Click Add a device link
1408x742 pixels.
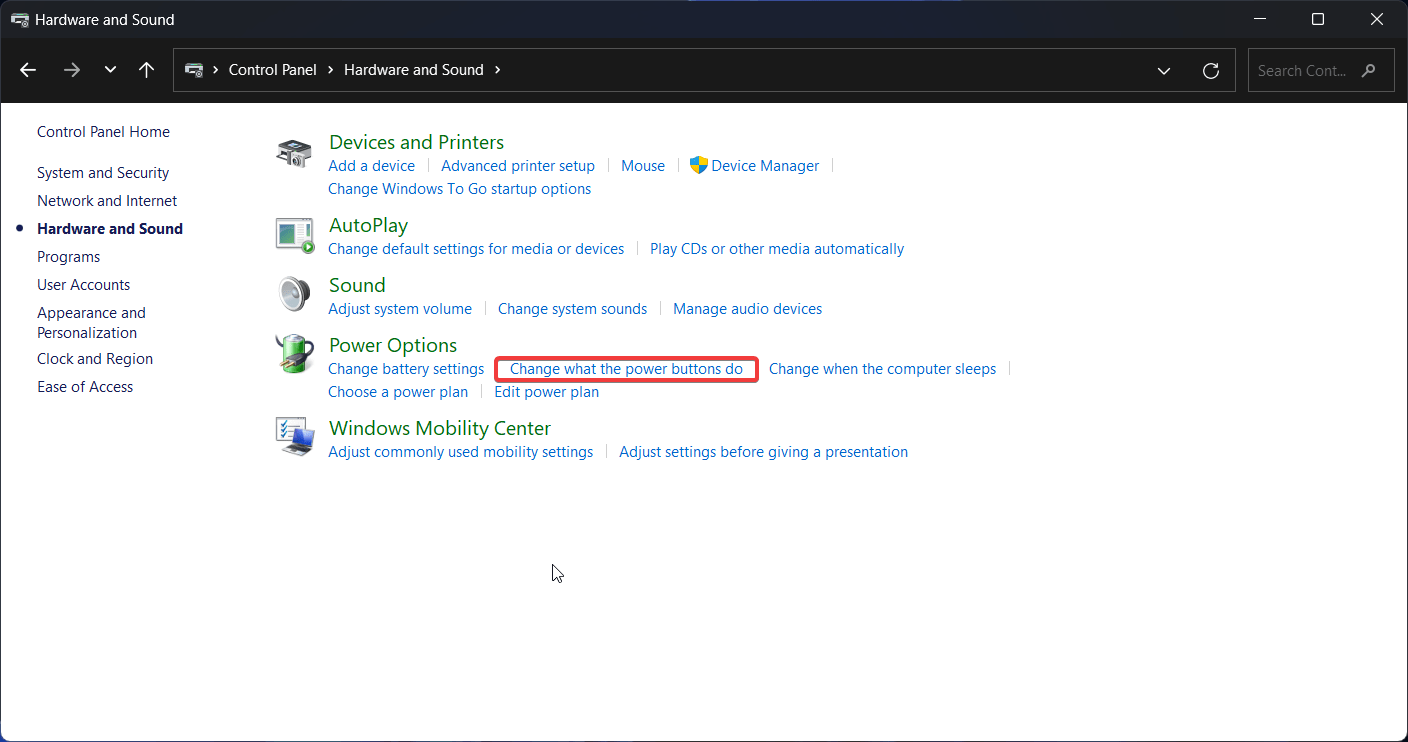coord(371,166)
